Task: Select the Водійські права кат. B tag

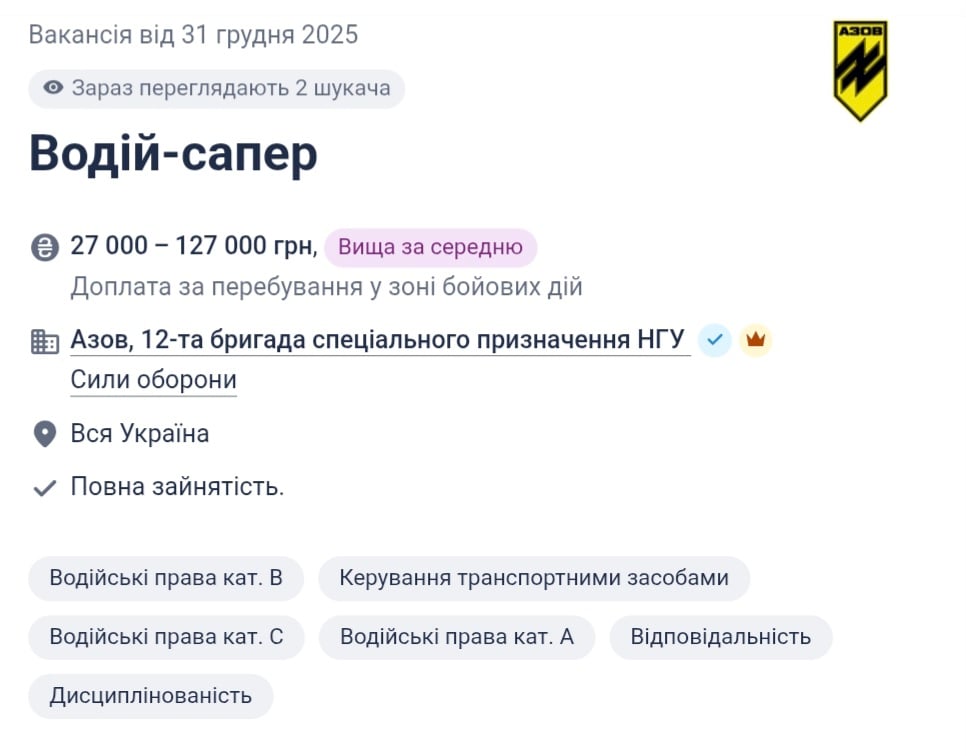Action: tap(165, 578)
